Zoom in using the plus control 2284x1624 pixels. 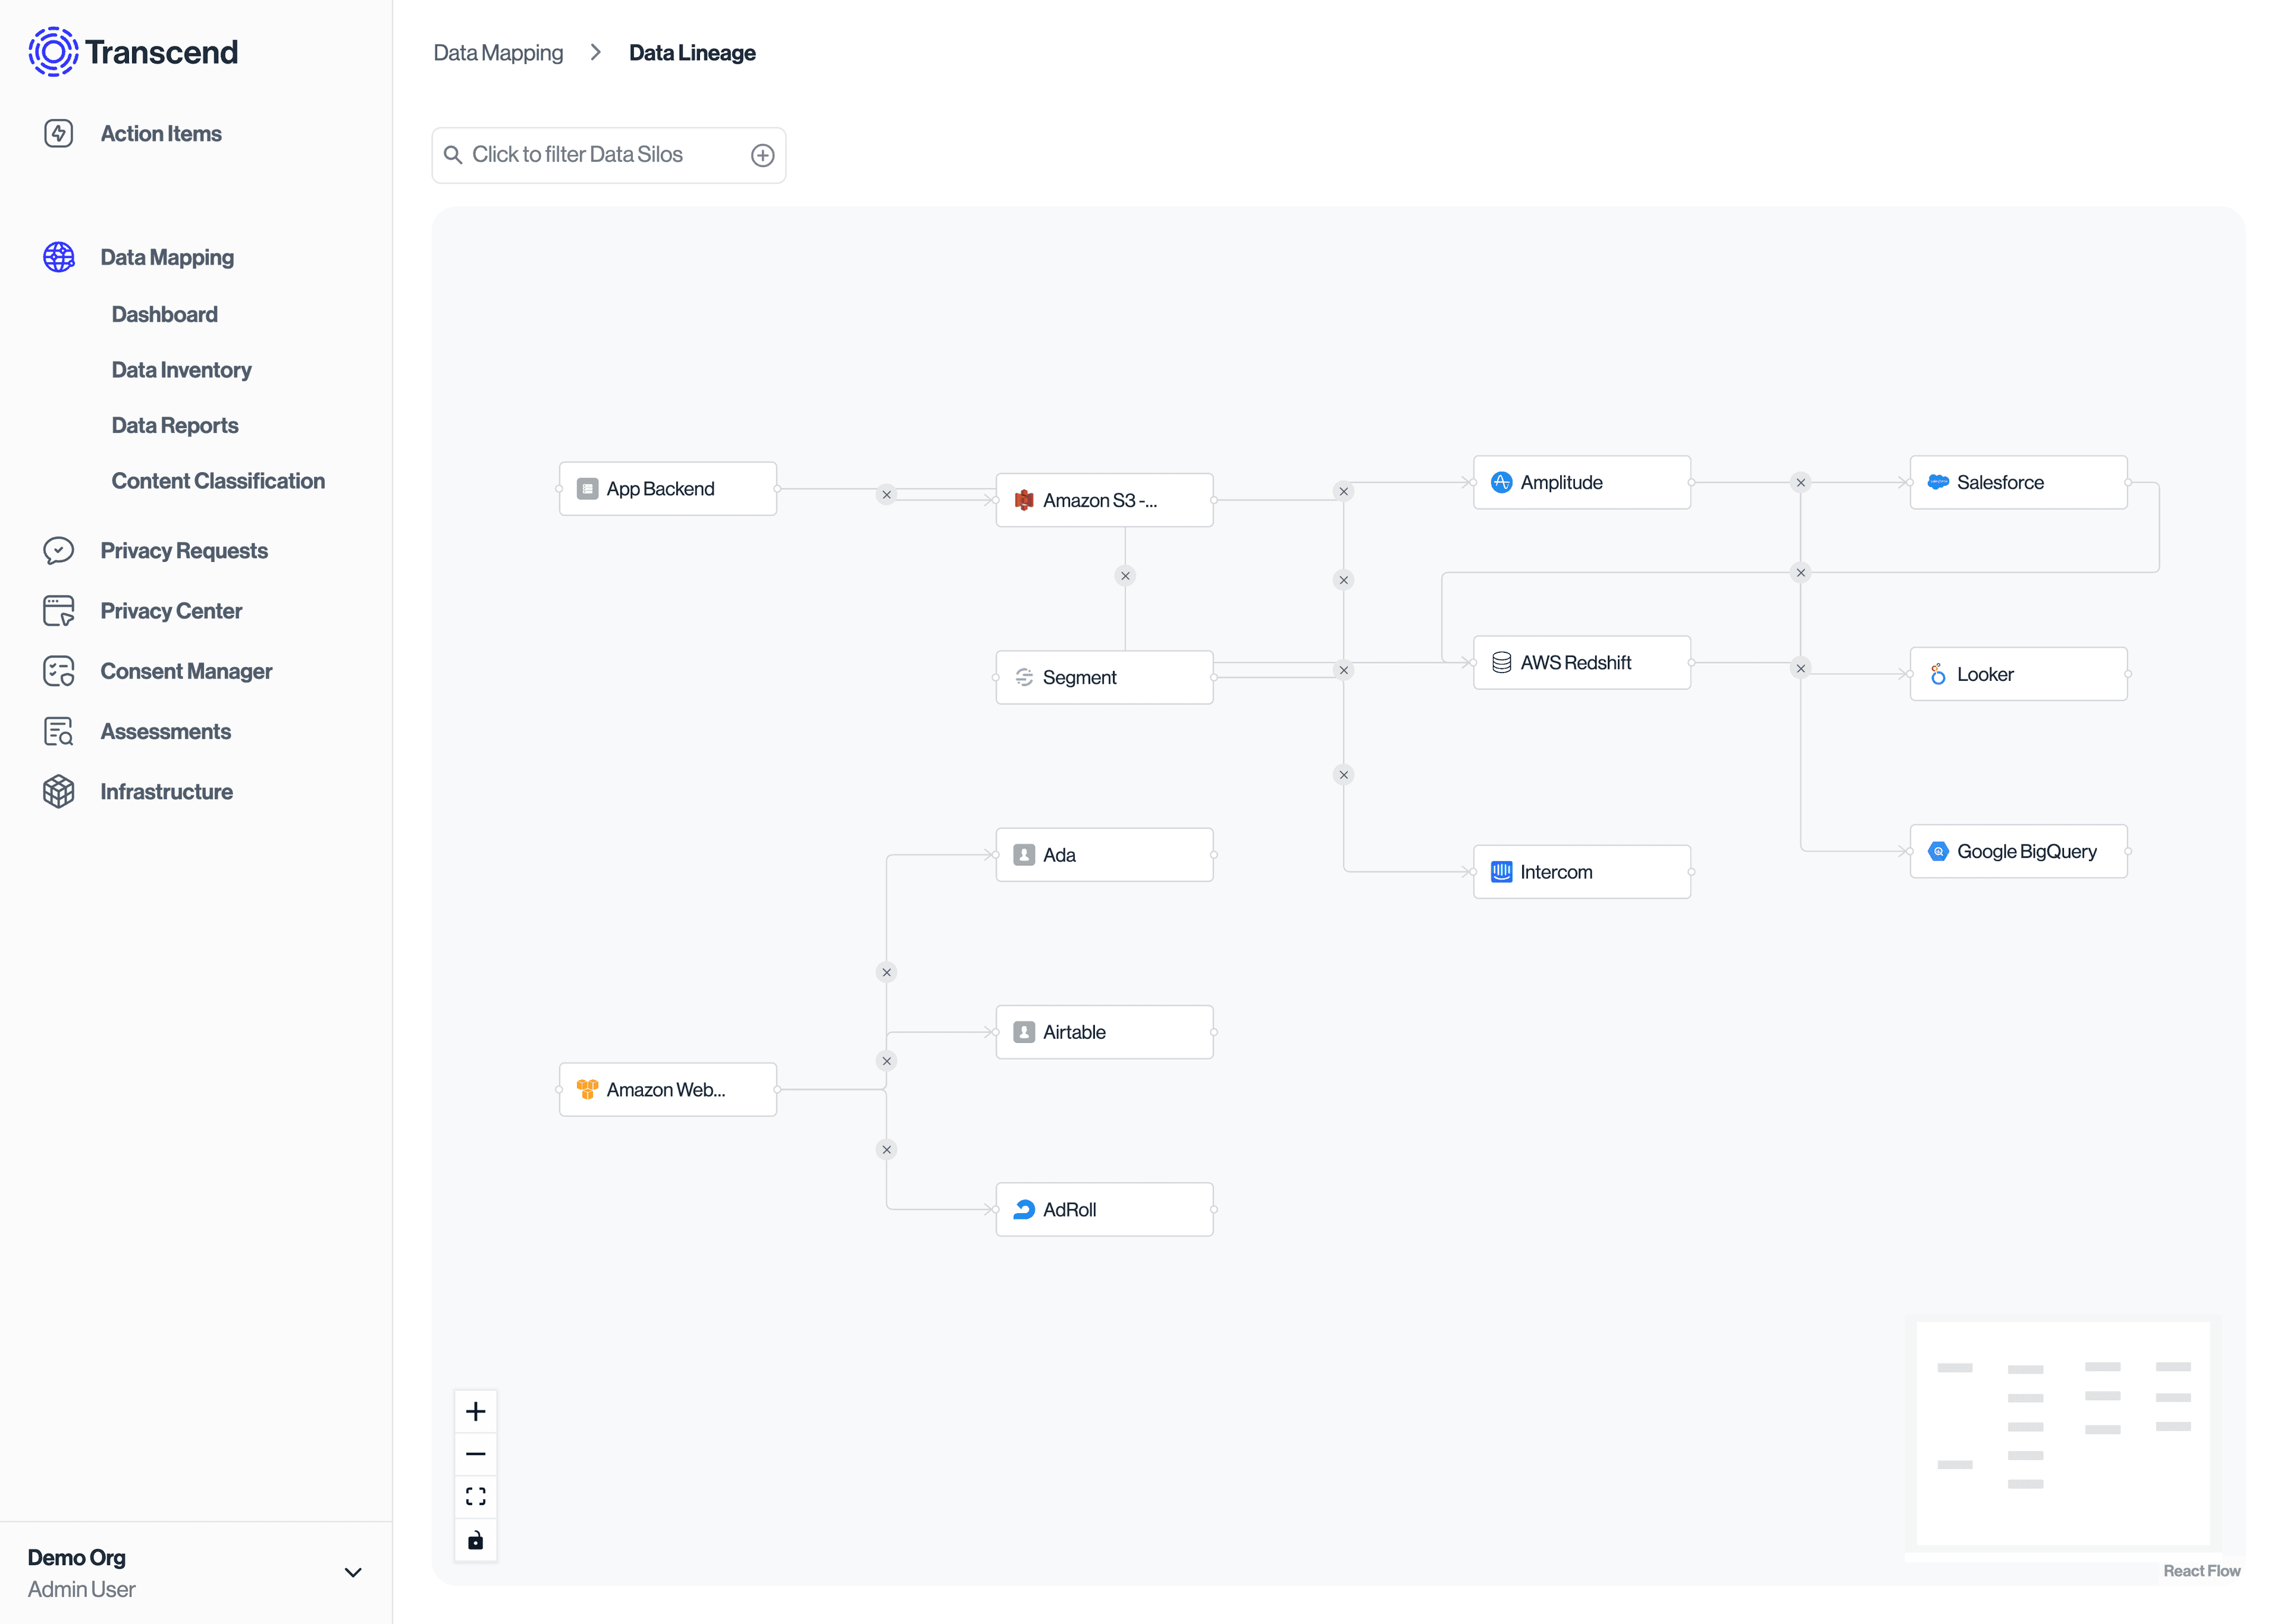pyautogui.click(x=476, y=1411)
